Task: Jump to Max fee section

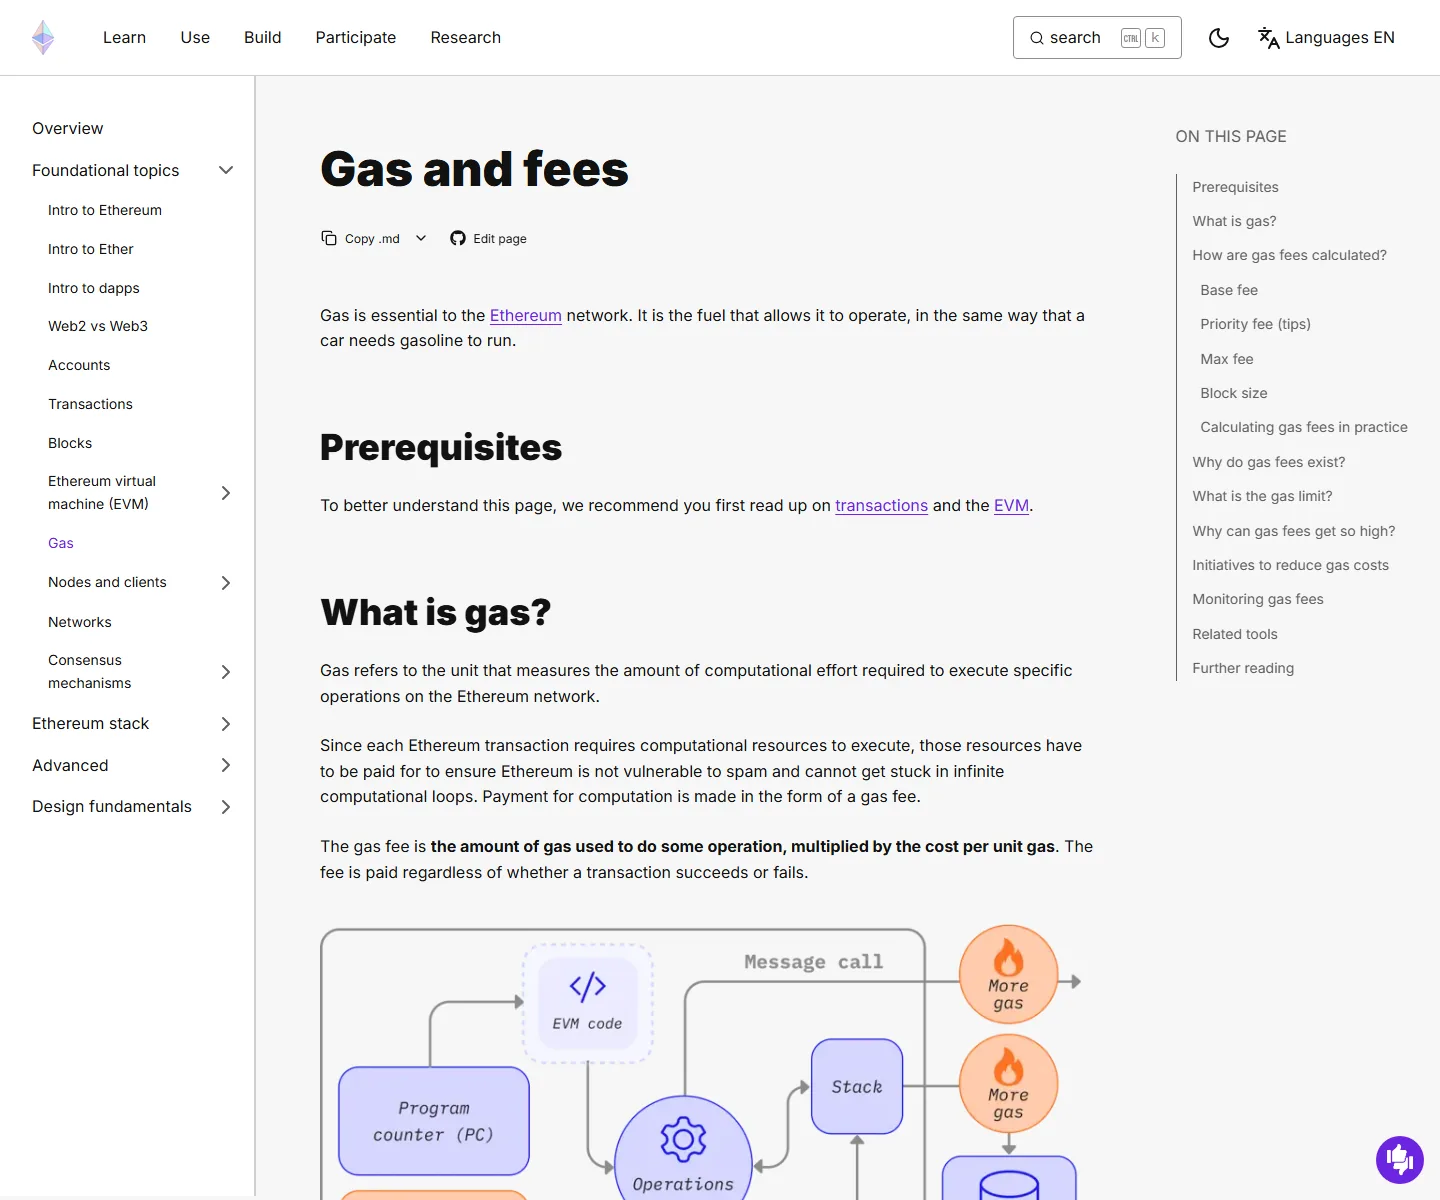Action: pyautogui.click(x=1226, y=359)
